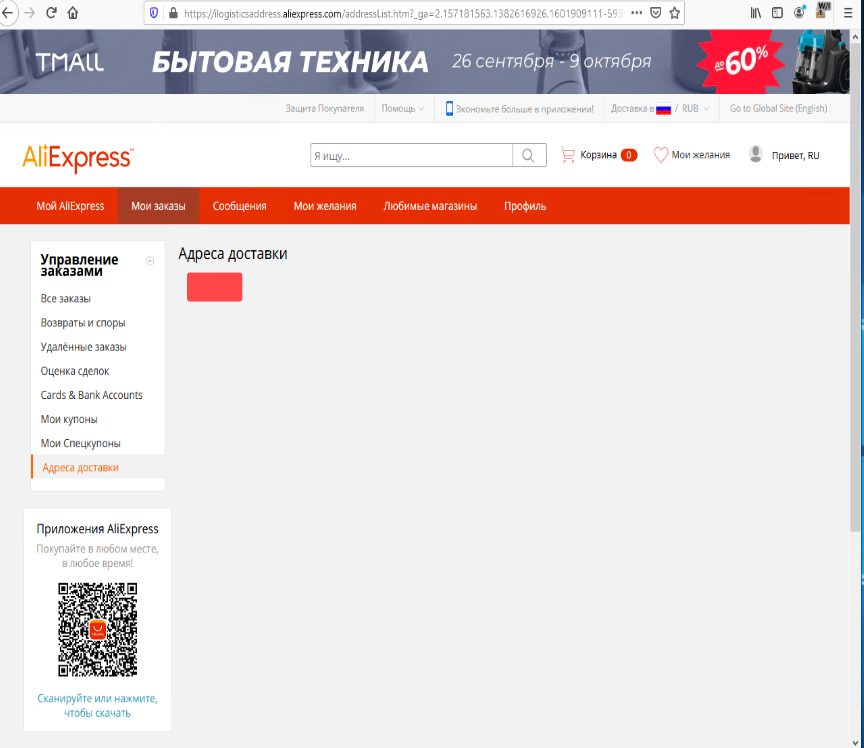Image resolution: width=864 pixels, height=748 pixels.
Task: Open Оценка сделок in sidebar
Action: (x=75, y=372)
